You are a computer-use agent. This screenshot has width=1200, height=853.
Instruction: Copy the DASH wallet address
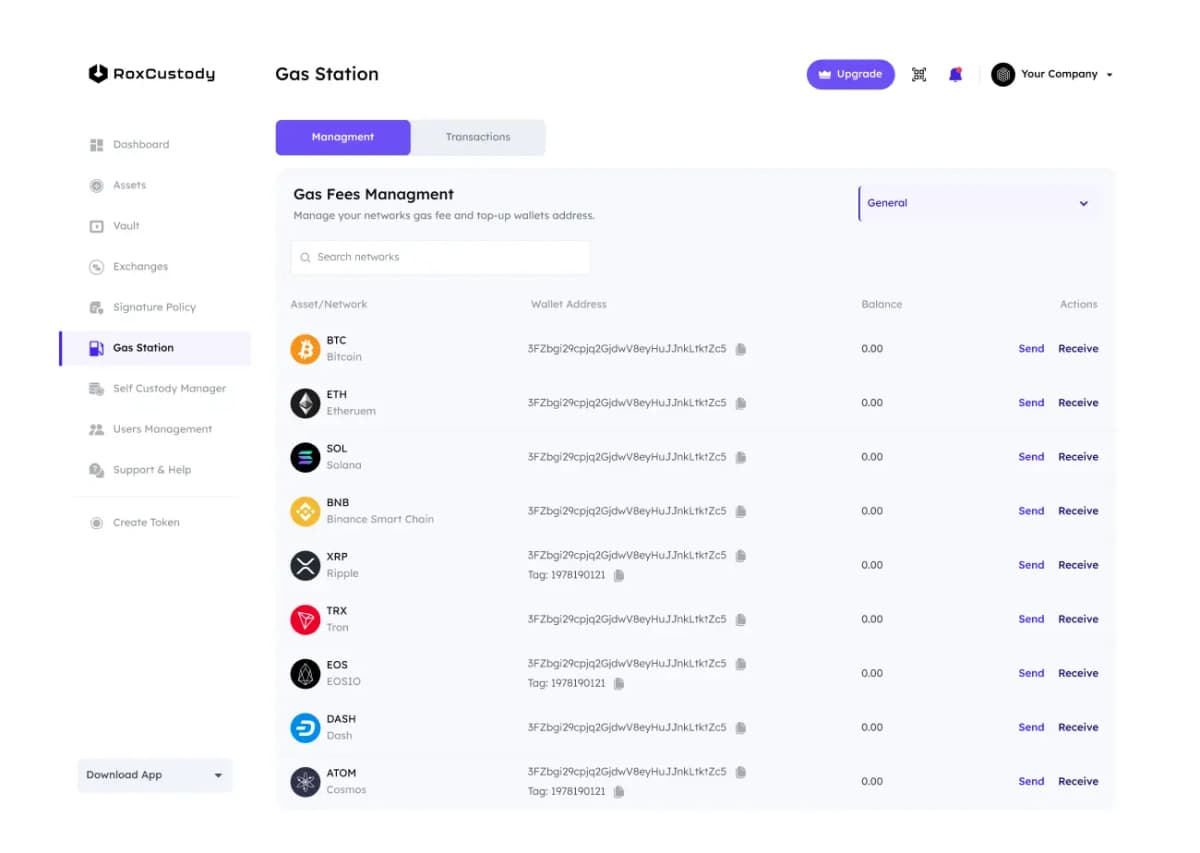pyautogui.click(x=741, y=728)
